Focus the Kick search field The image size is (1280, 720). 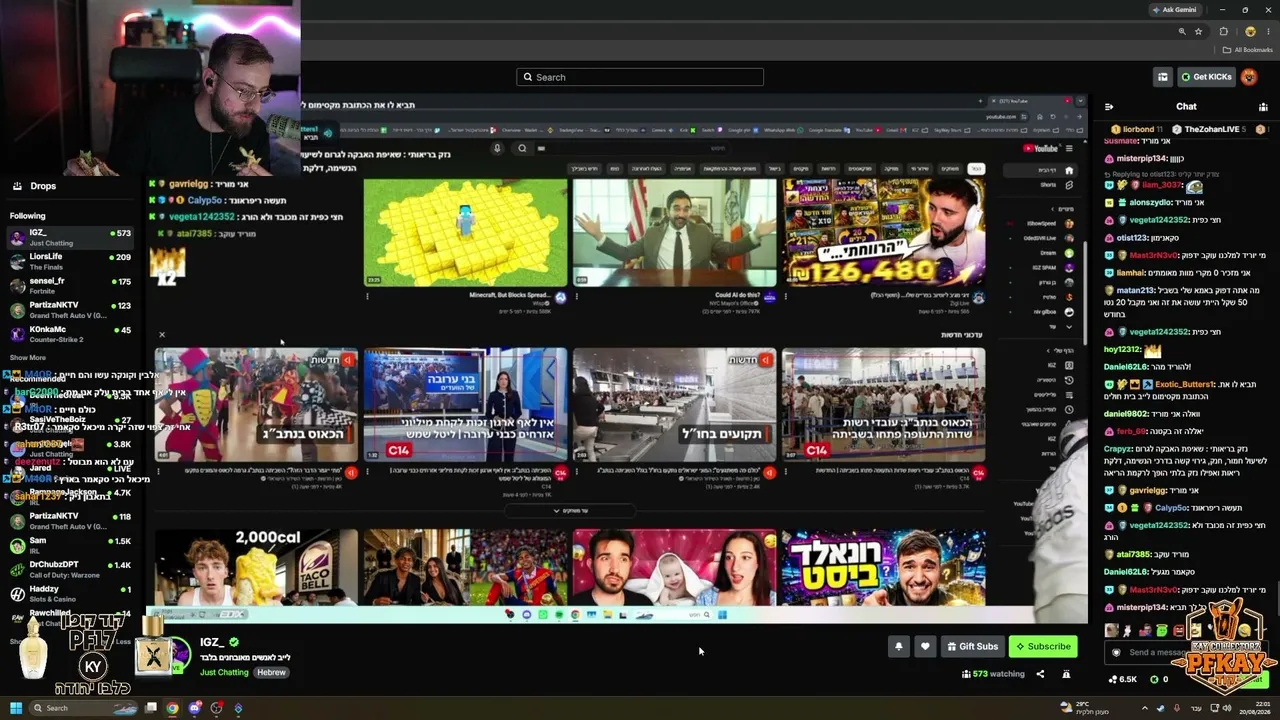pyautogui.click(x=640, y=77)
